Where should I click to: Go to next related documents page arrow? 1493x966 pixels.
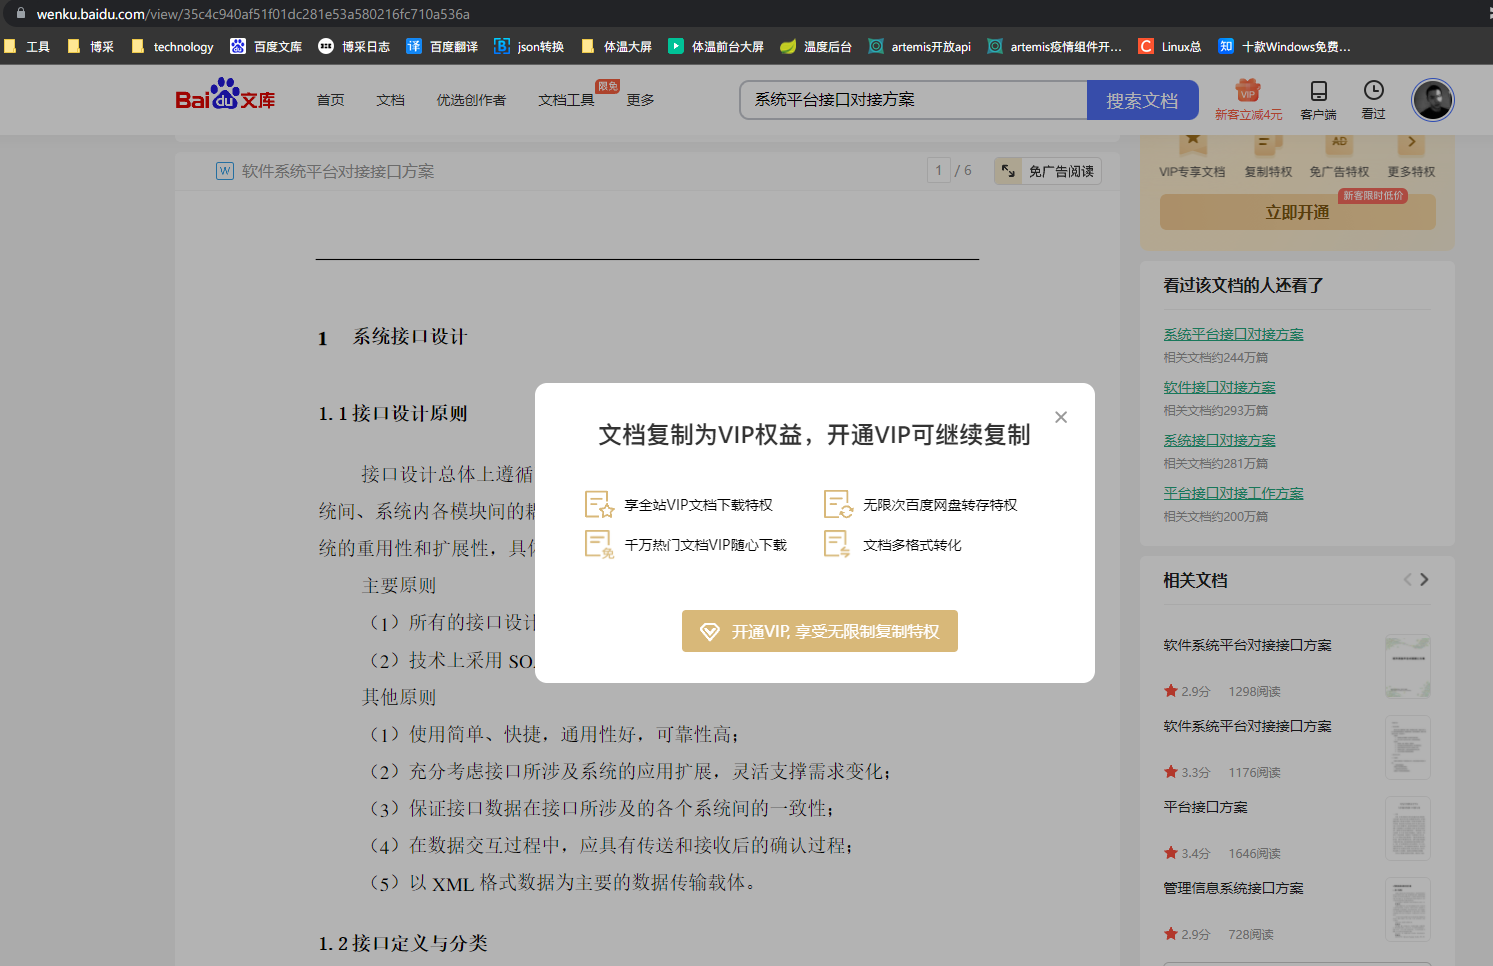pos(1424,579)
